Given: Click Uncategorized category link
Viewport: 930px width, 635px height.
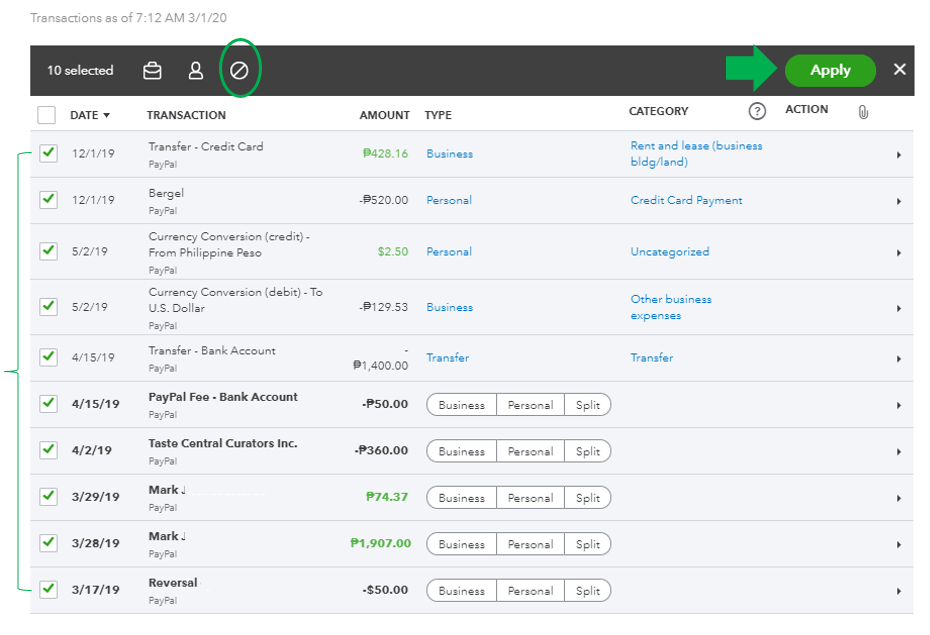Looking at the screenshot, I should pyautogui.click(x=669, y=252).
